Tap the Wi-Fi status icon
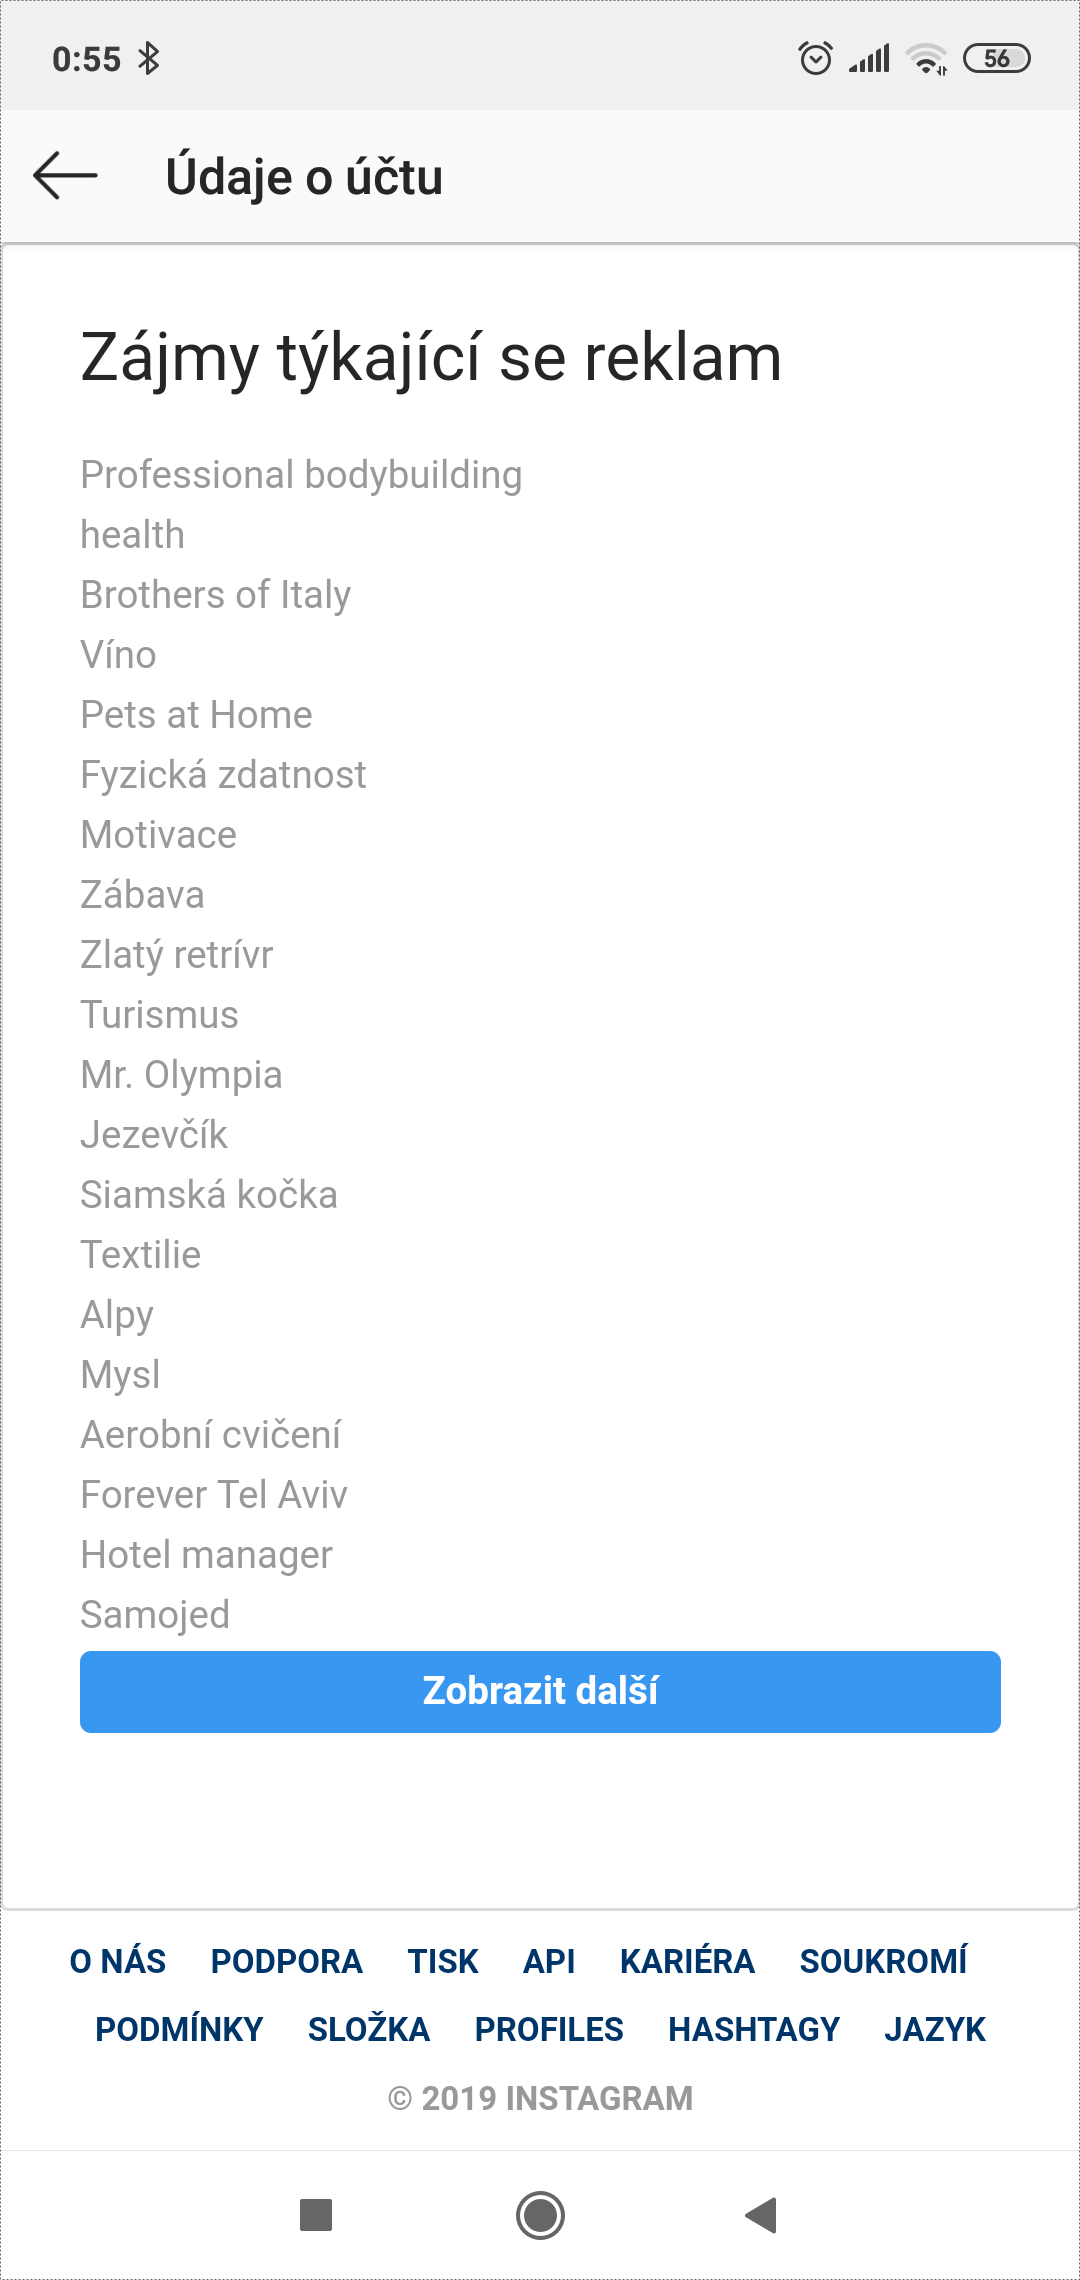 point(926,59)
